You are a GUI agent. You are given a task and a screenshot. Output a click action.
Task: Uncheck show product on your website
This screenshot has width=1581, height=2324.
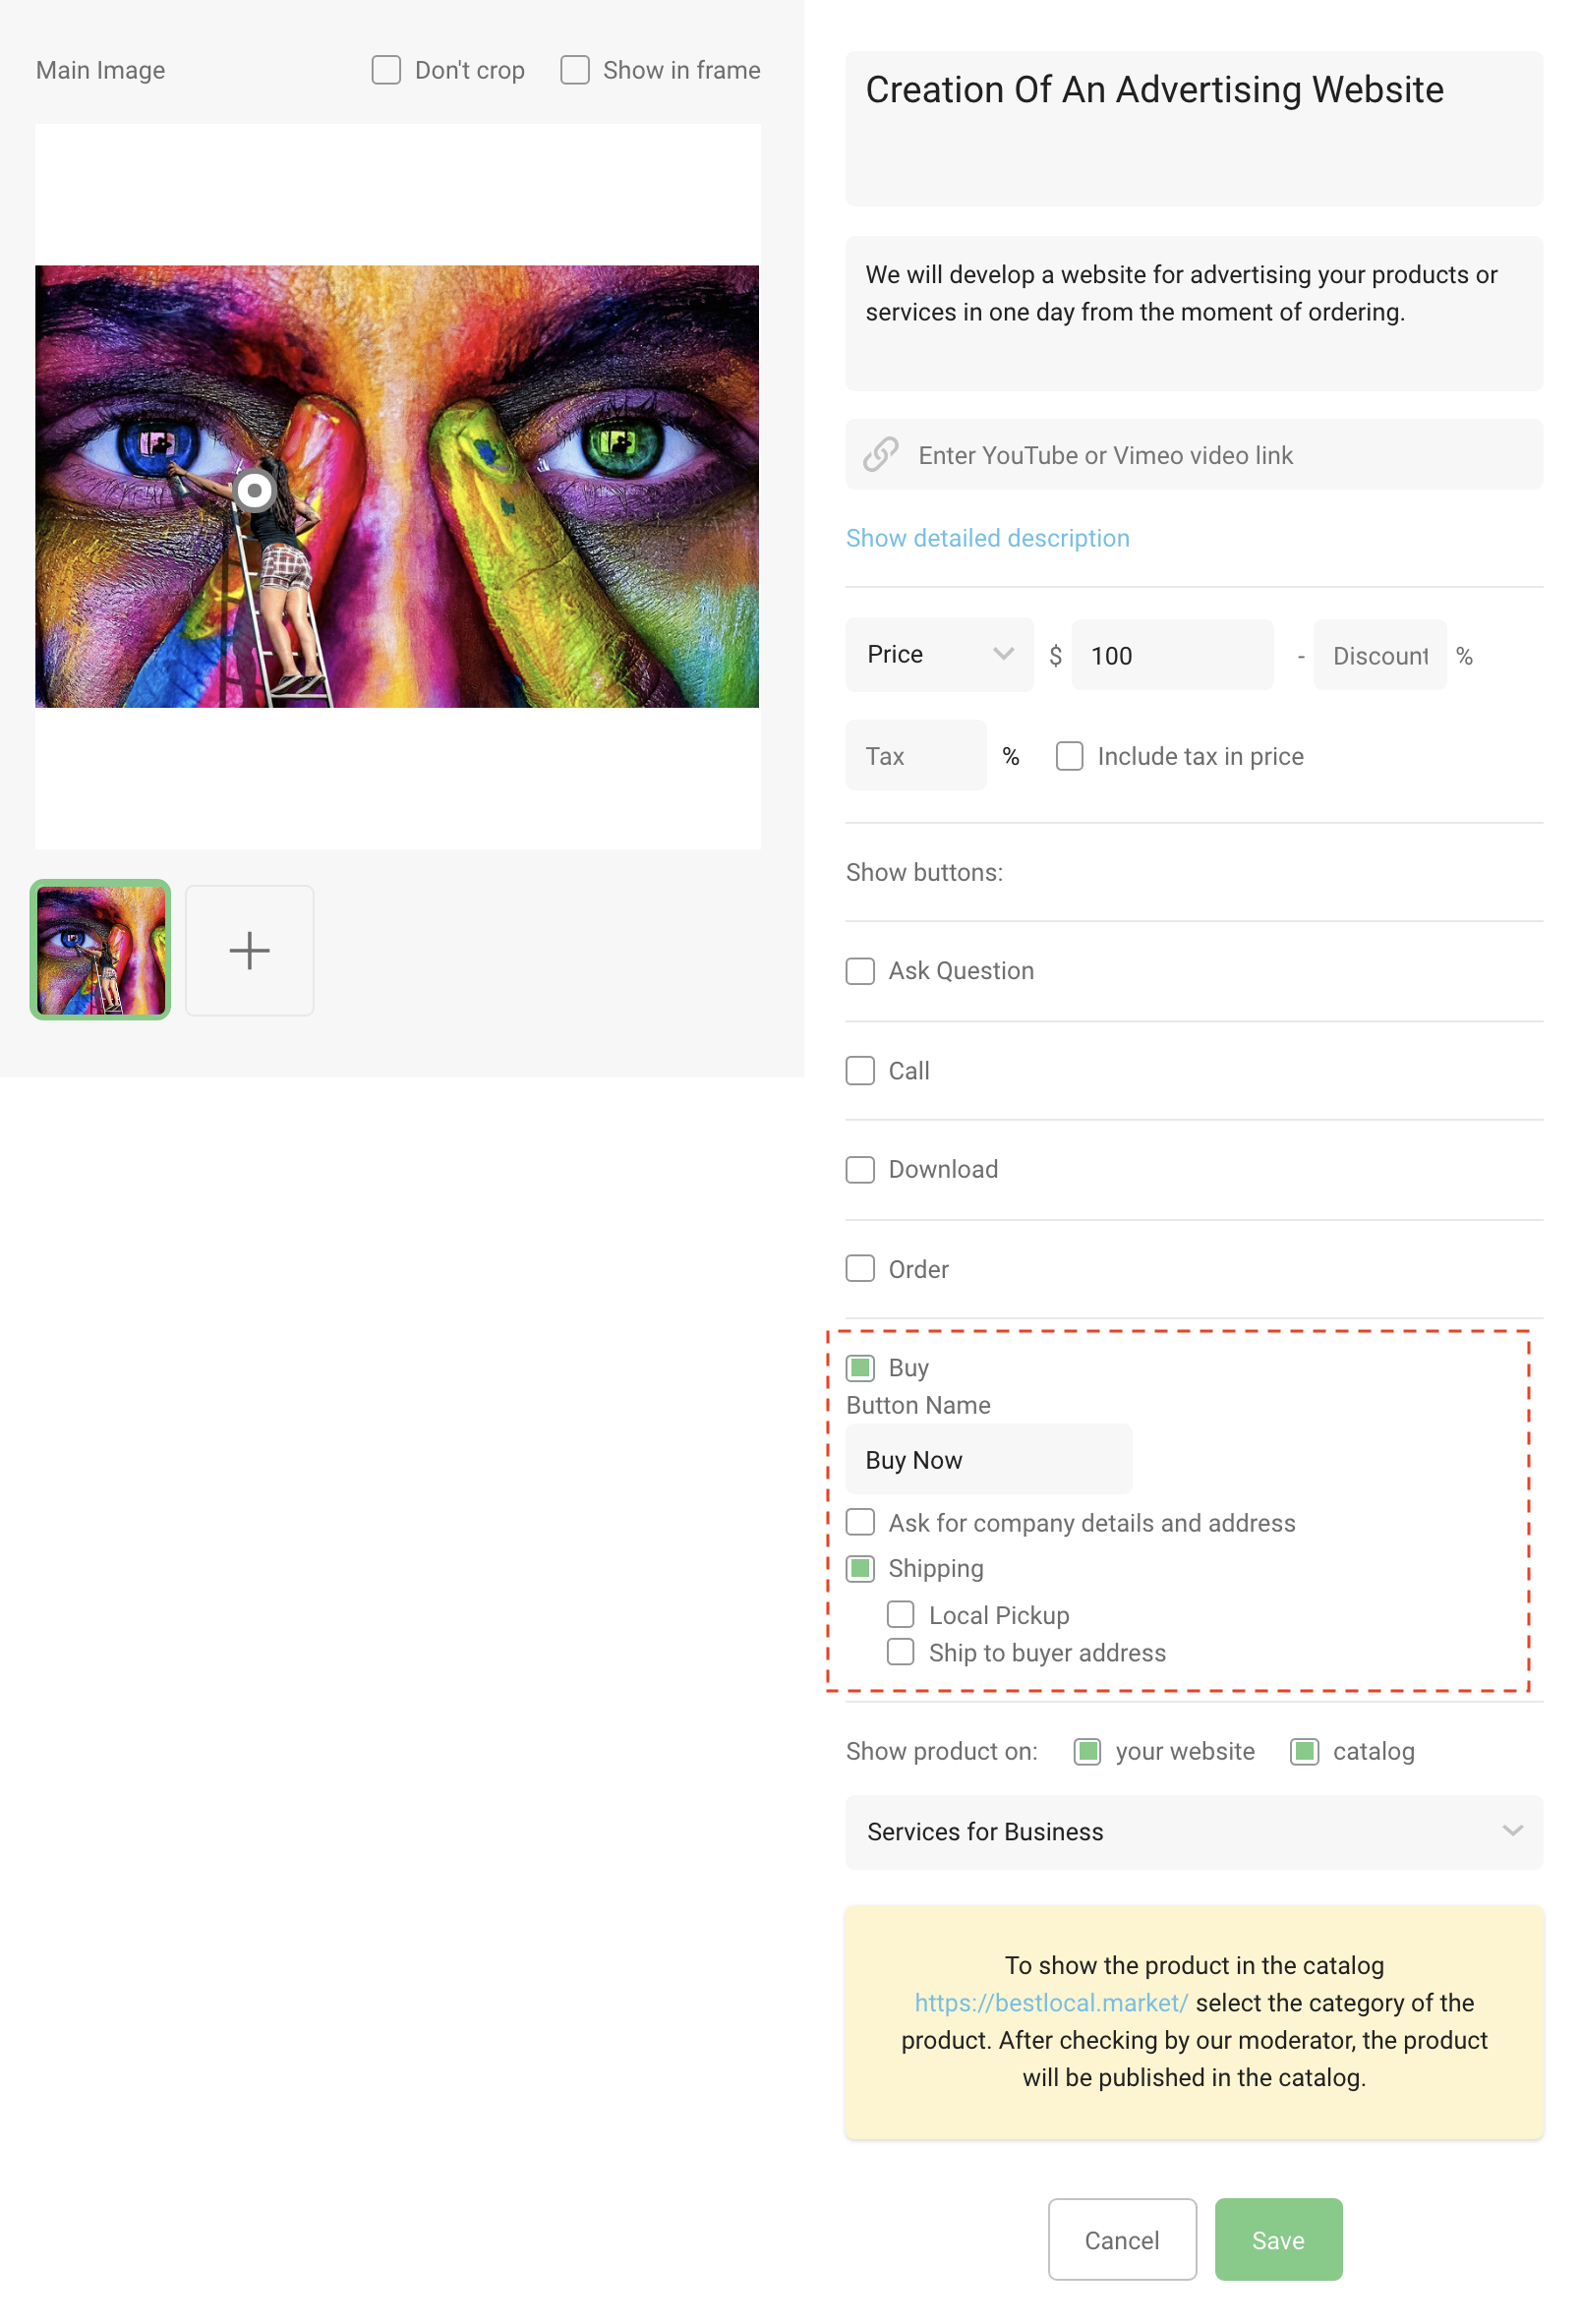pyautogui.click(x=1087, y=1751)
